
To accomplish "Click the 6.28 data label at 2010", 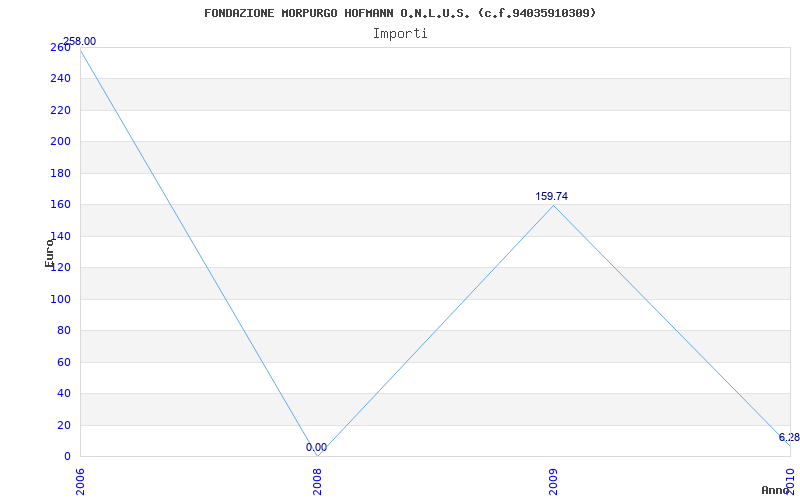I will [789, 437].
